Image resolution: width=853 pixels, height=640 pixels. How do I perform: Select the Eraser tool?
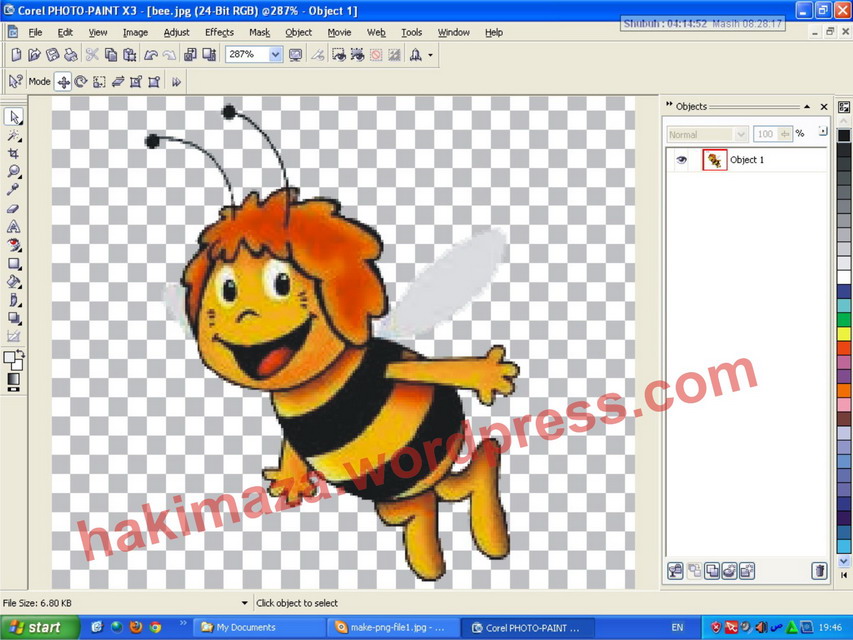coord(14,208)
